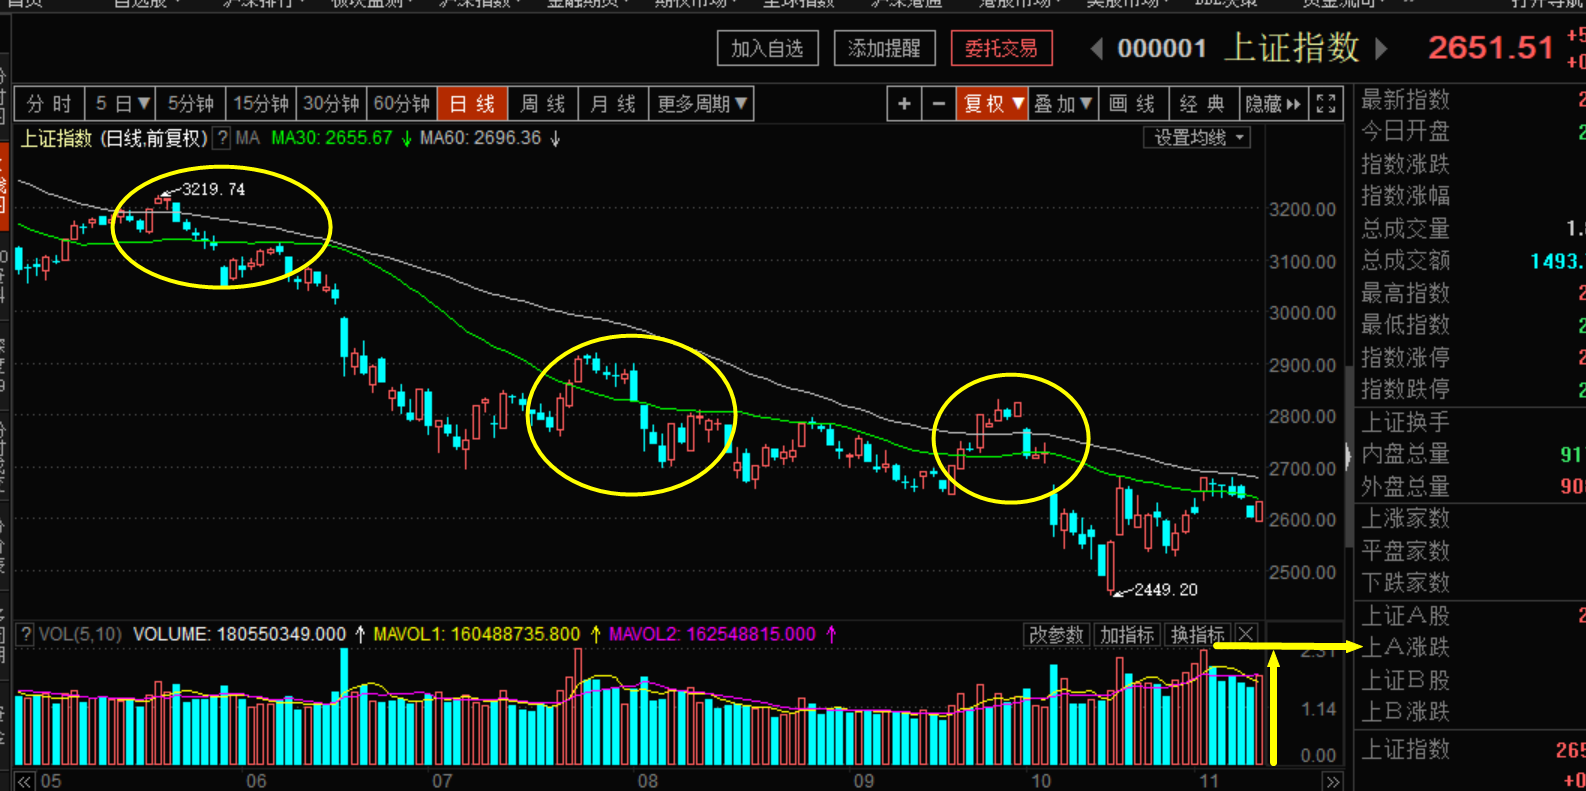Select the 总成交额 row in side panel
Screen dimensions: 1586x791
pos(1472,261)
